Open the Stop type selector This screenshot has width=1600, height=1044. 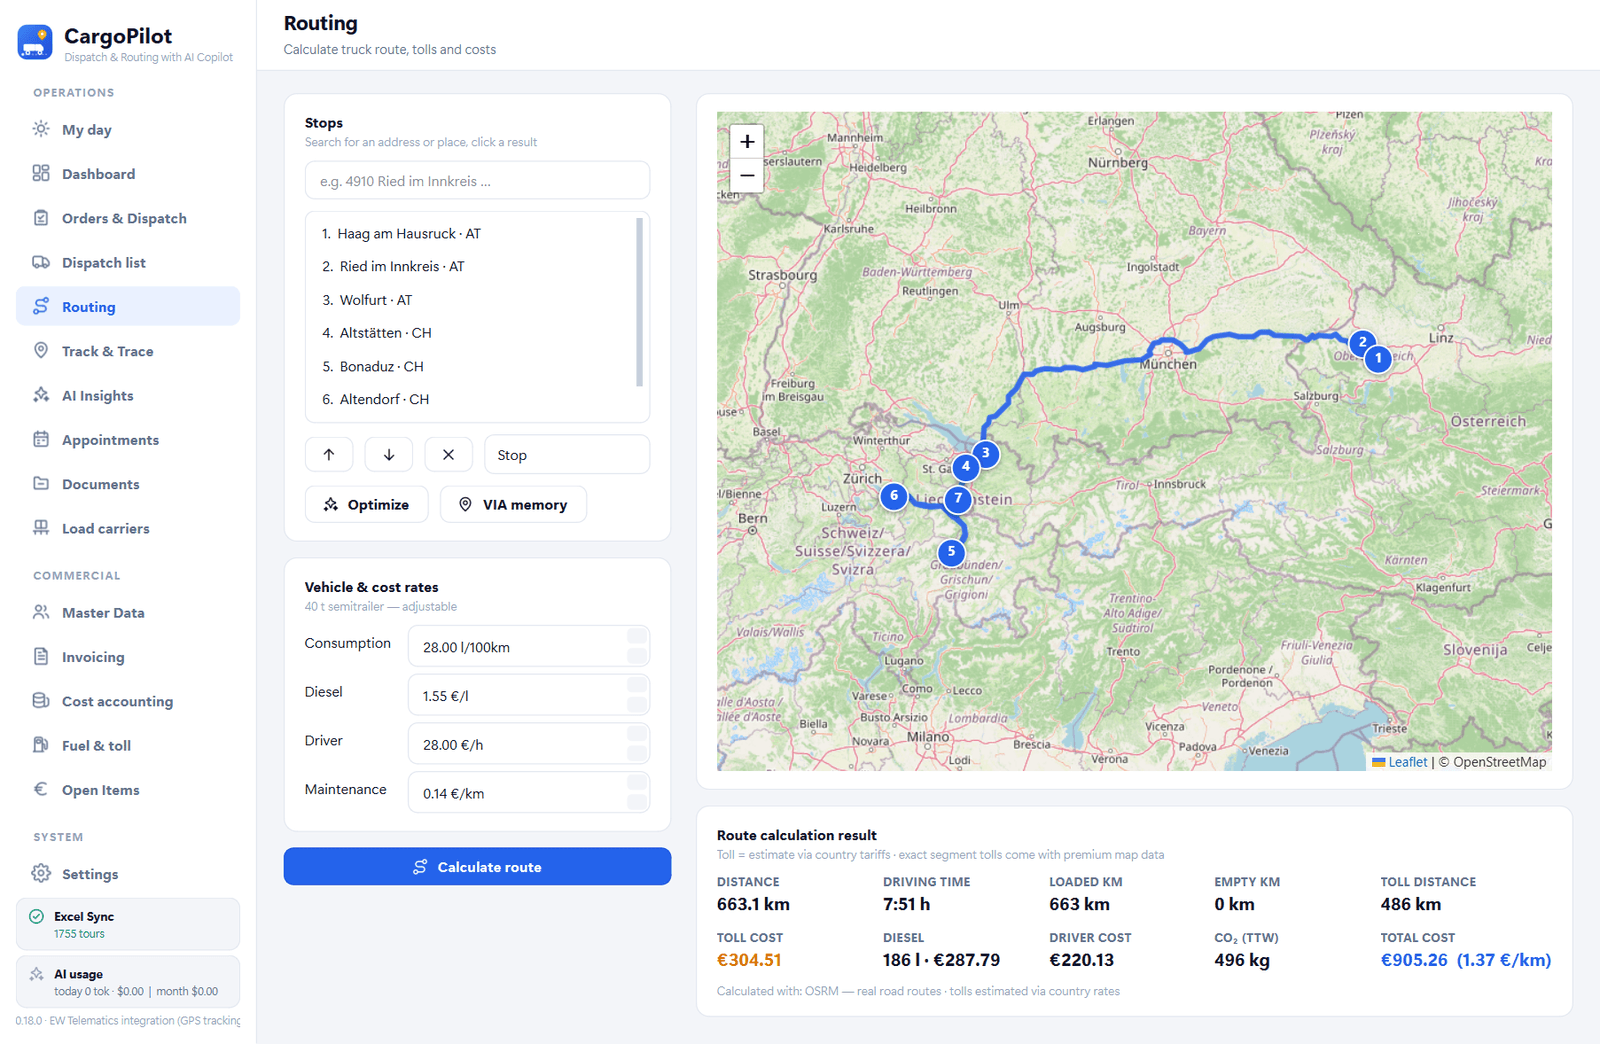(567, 454)
